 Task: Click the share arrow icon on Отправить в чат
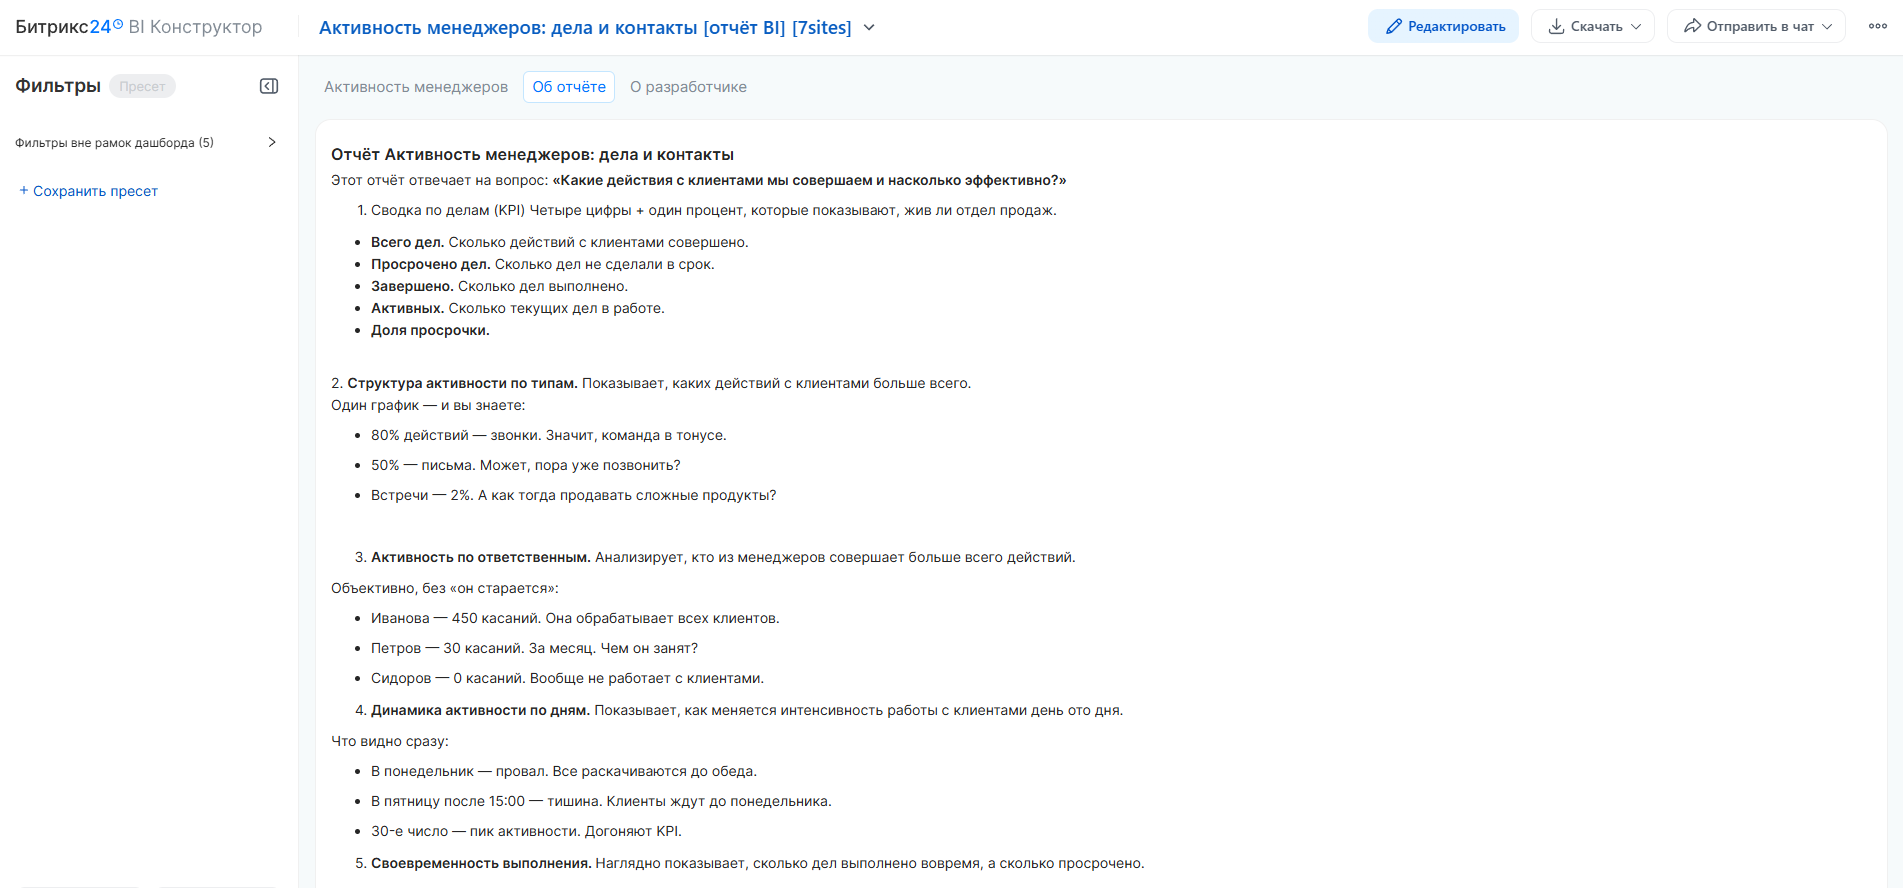tap(1692, 27)
